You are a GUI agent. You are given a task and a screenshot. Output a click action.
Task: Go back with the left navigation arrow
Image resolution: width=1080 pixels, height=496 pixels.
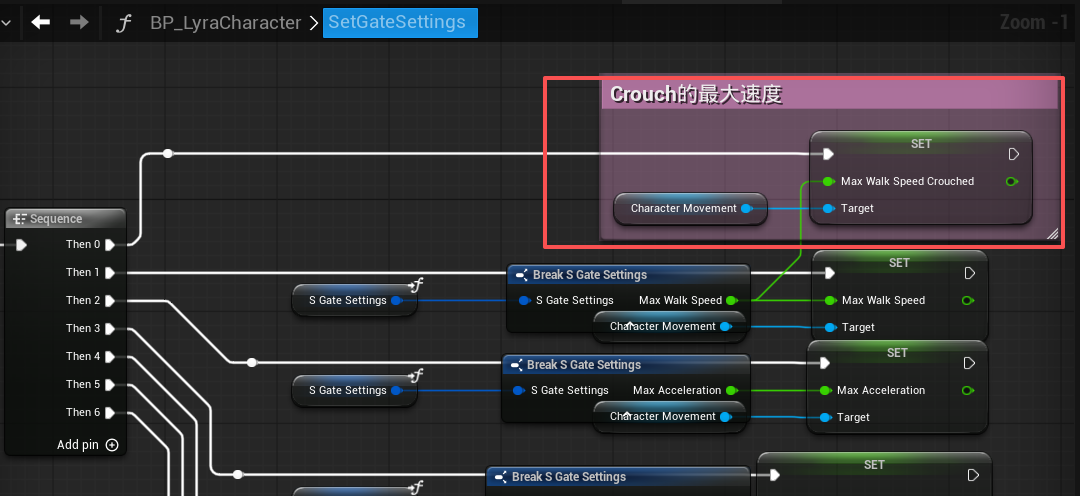[x=41, y=23]
